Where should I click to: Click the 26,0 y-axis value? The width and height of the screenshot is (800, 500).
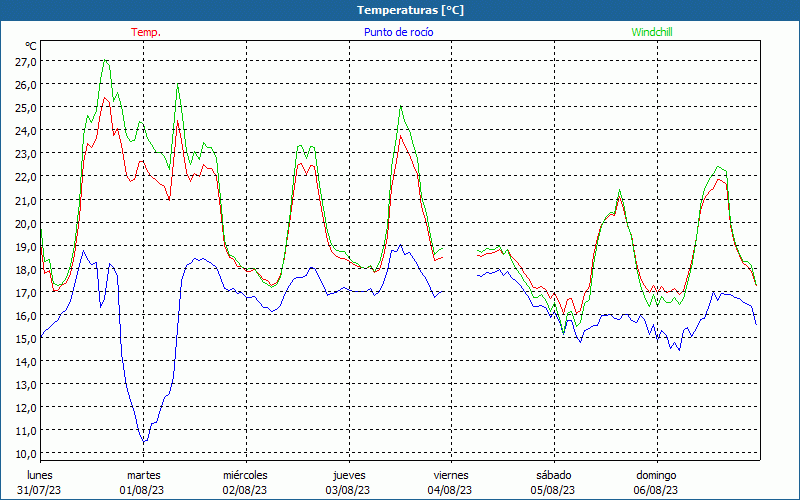tap(27, 85)
